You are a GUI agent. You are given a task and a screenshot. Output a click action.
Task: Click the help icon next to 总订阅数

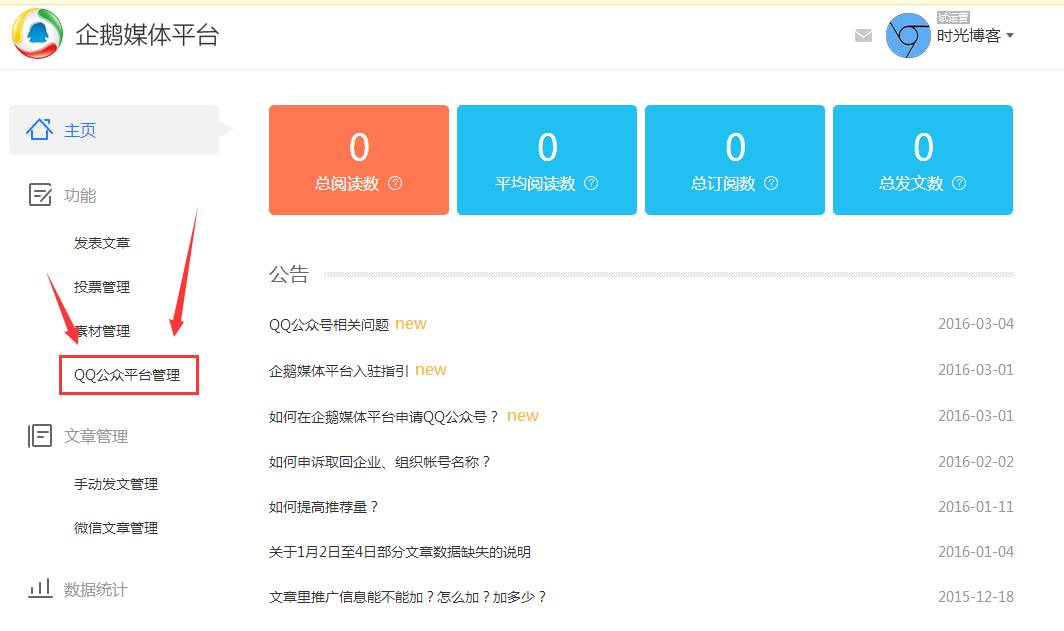pos(771,183)
